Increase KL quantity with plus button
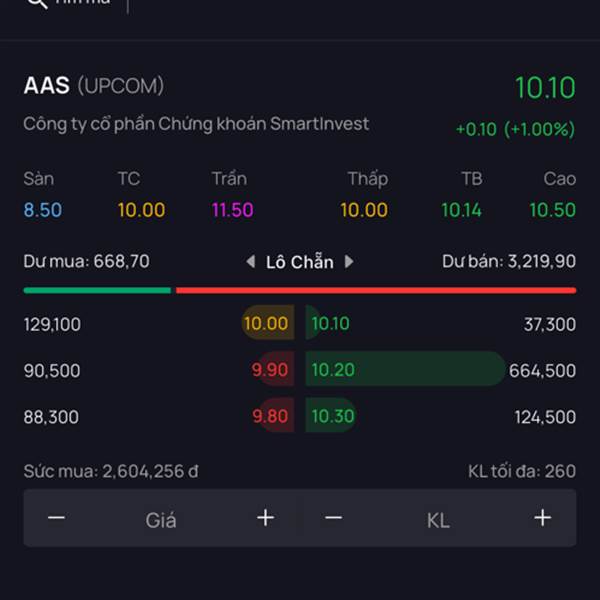 pyautogui.click(x=542, y=517)
